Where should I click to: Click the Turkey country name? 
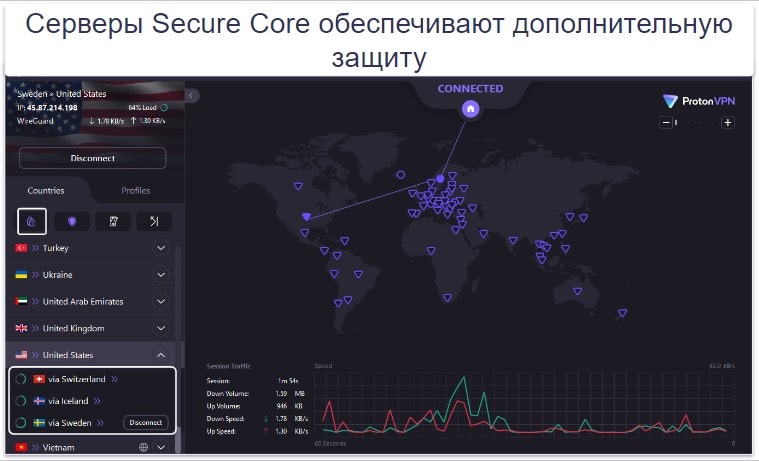[x=56, y=248]
